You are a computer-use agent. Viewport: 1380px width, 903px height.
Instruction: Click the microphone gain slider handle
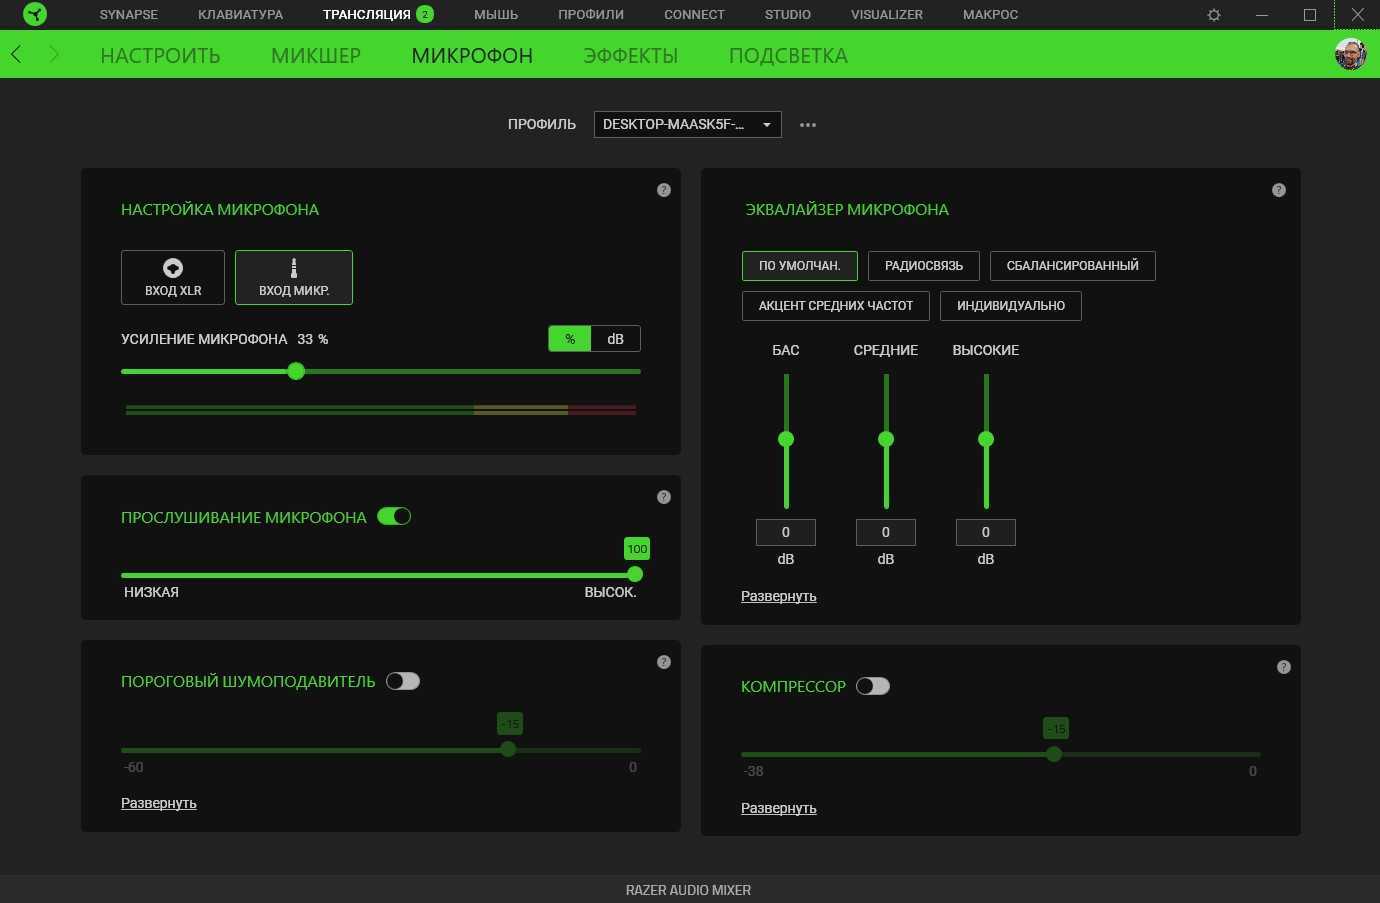(296, 371)
